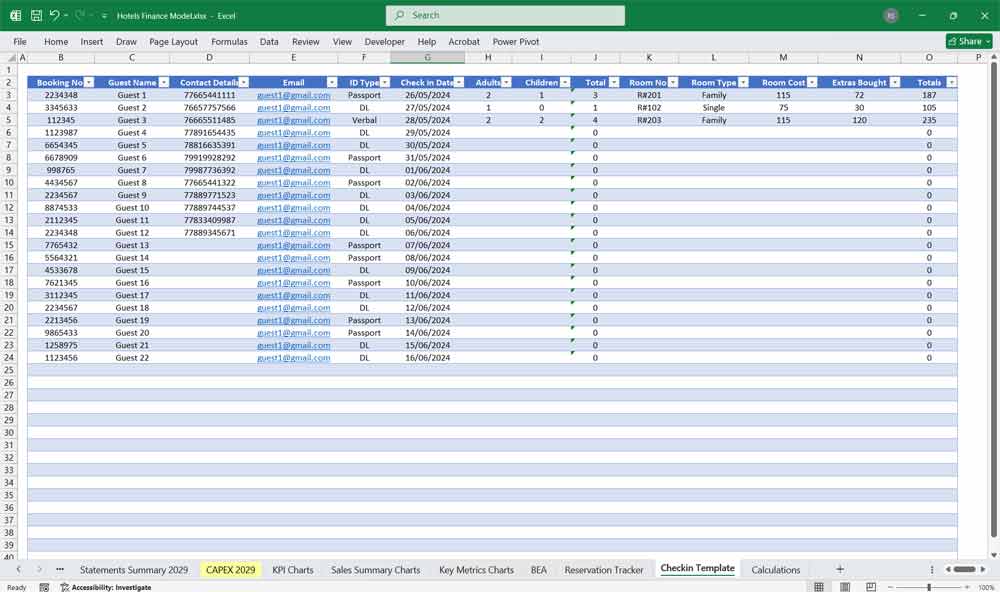This screenshot has width=1000, height=592.
Task: Click the zoom slider in status bar
Action: [928, 587]
